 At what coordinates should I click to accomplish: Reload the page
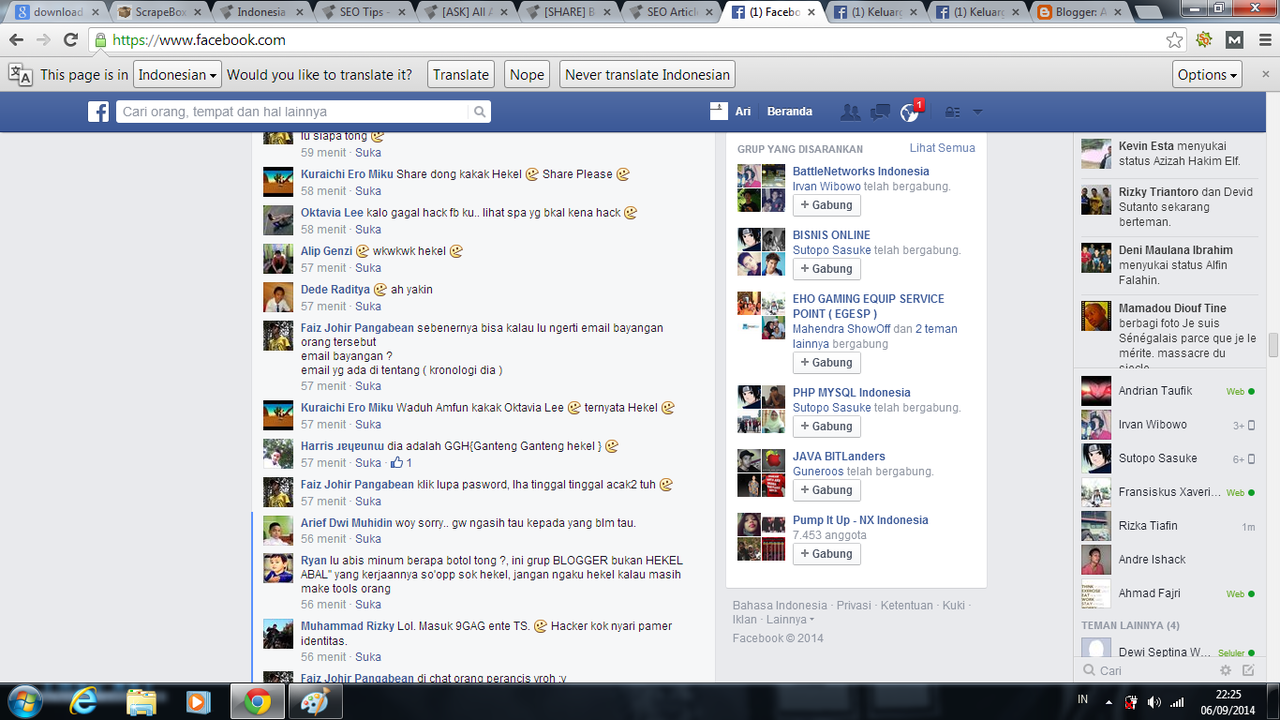(70, 40)
